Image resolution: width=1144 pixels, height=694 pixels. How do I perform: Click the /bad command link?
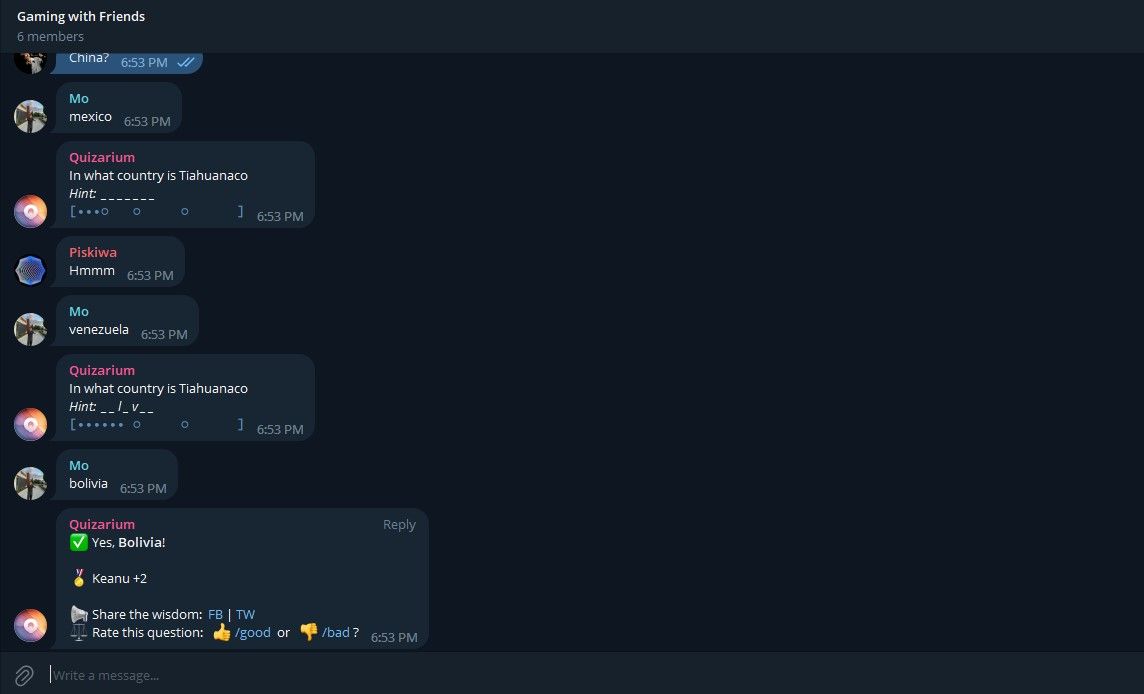(336, 633)
